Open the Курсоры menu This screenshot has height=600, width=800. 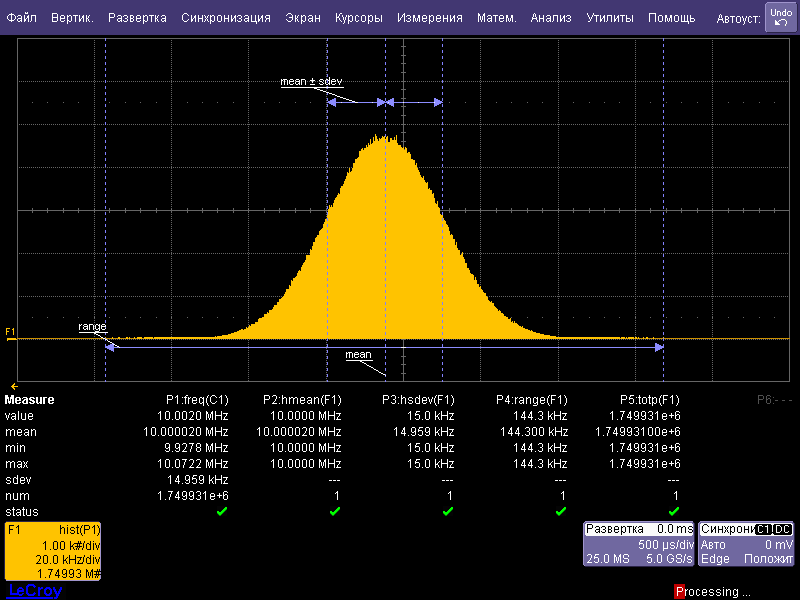358,18
